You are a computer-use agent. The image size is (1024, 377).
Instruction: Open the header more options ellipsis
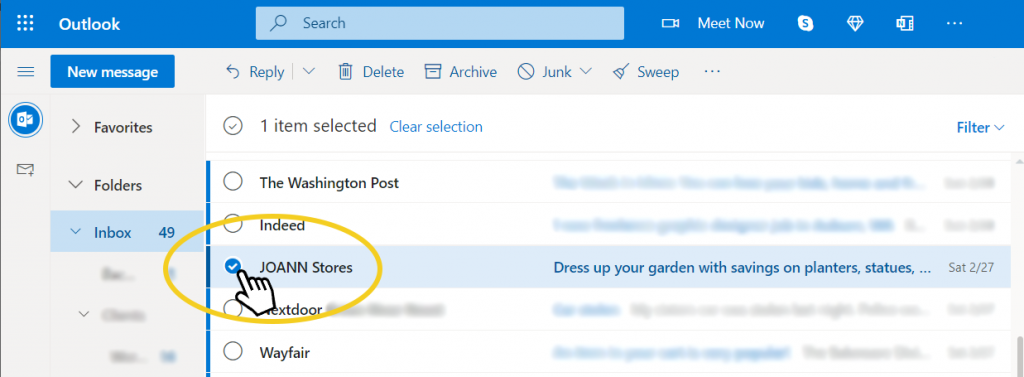click(x=954, y=24)
